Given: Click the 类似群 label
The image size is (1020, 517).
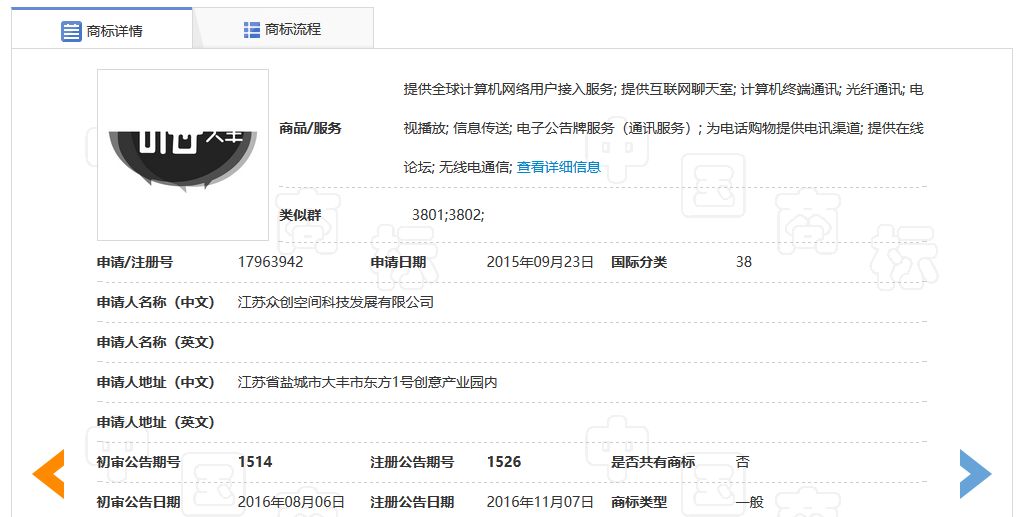Looking at the screenshot, I should click(300, 215).
